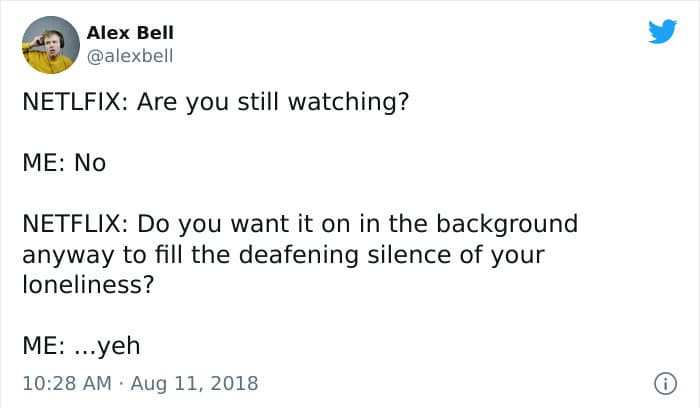Click the Twitter bird logo
The height and width of the screenshot is (408, 700).
pos(662,31)
